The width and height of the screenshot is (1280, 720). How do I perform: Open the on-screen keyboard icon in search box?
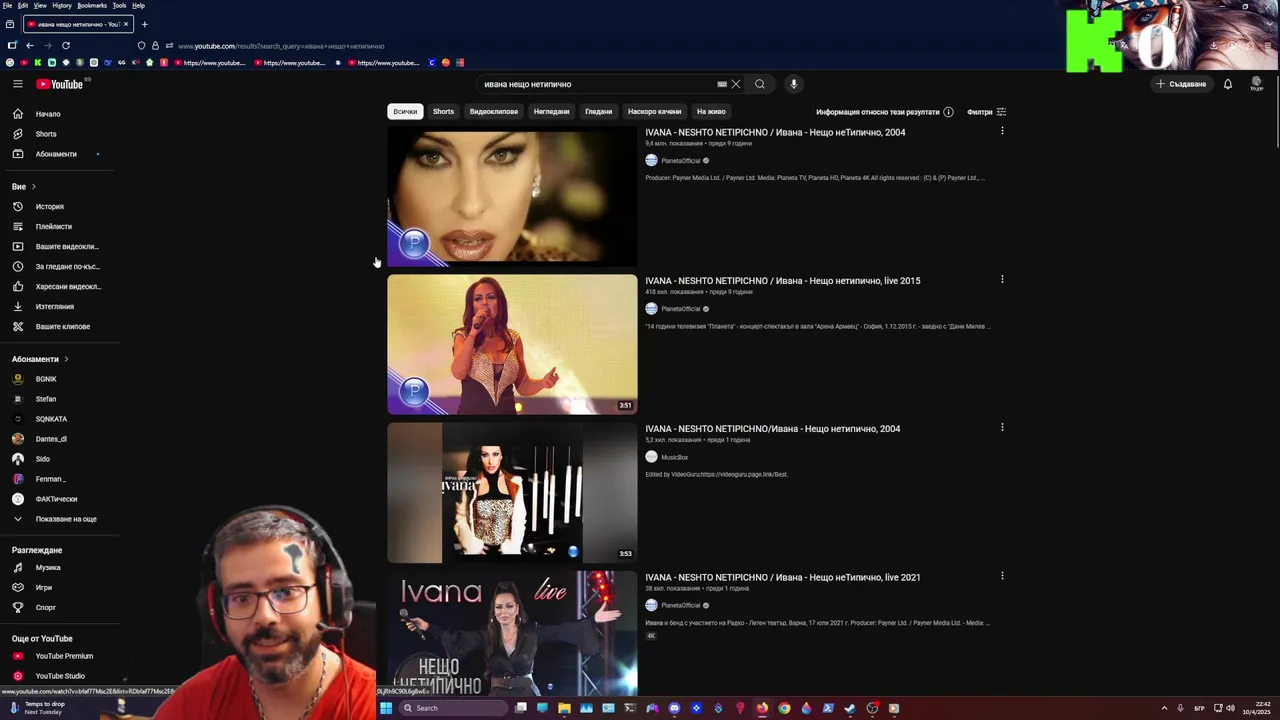tap(722, 84)
